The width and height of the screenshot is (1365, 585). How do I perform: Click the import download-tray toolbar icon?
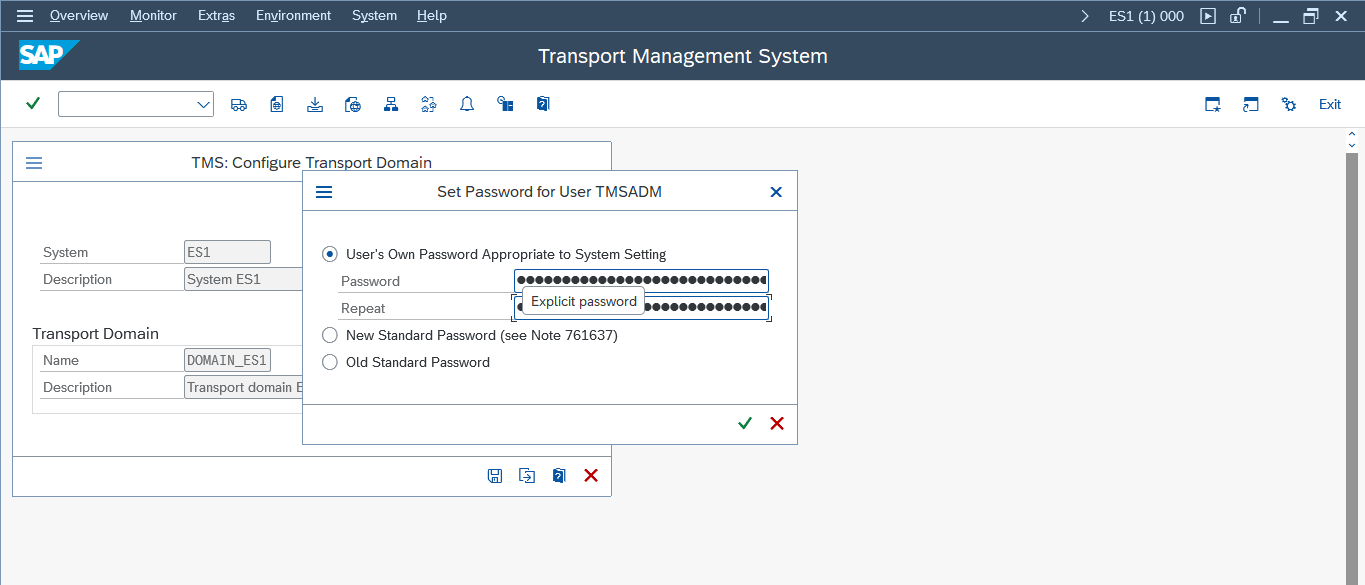pos(315,104)
